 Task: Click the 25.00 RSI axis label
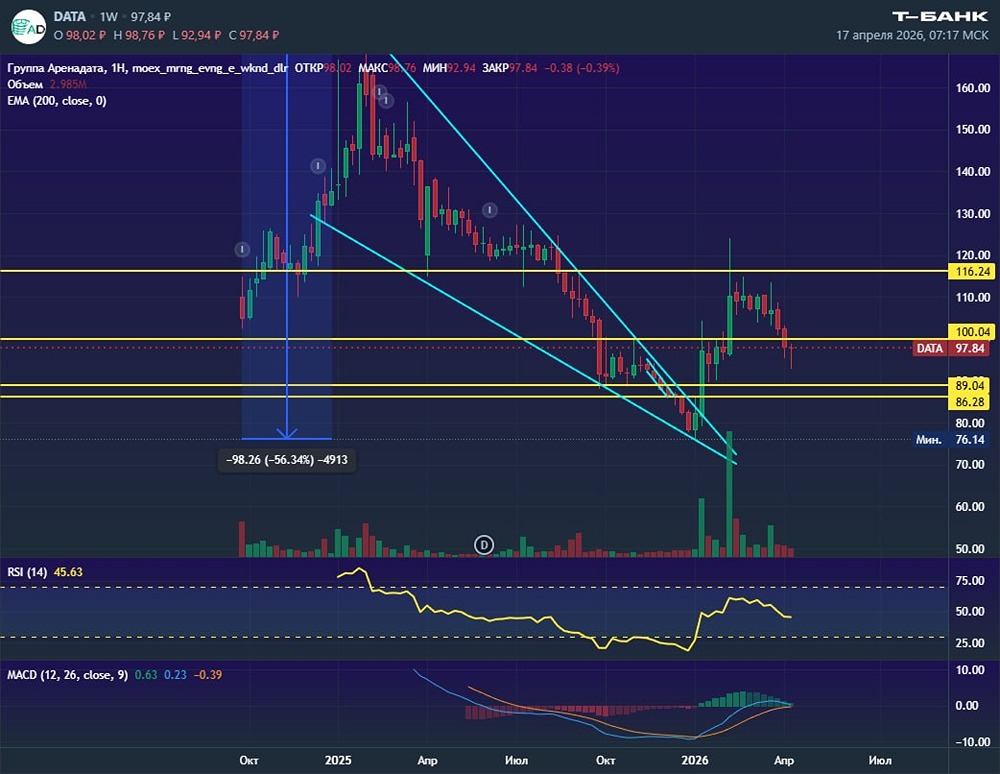969,643
